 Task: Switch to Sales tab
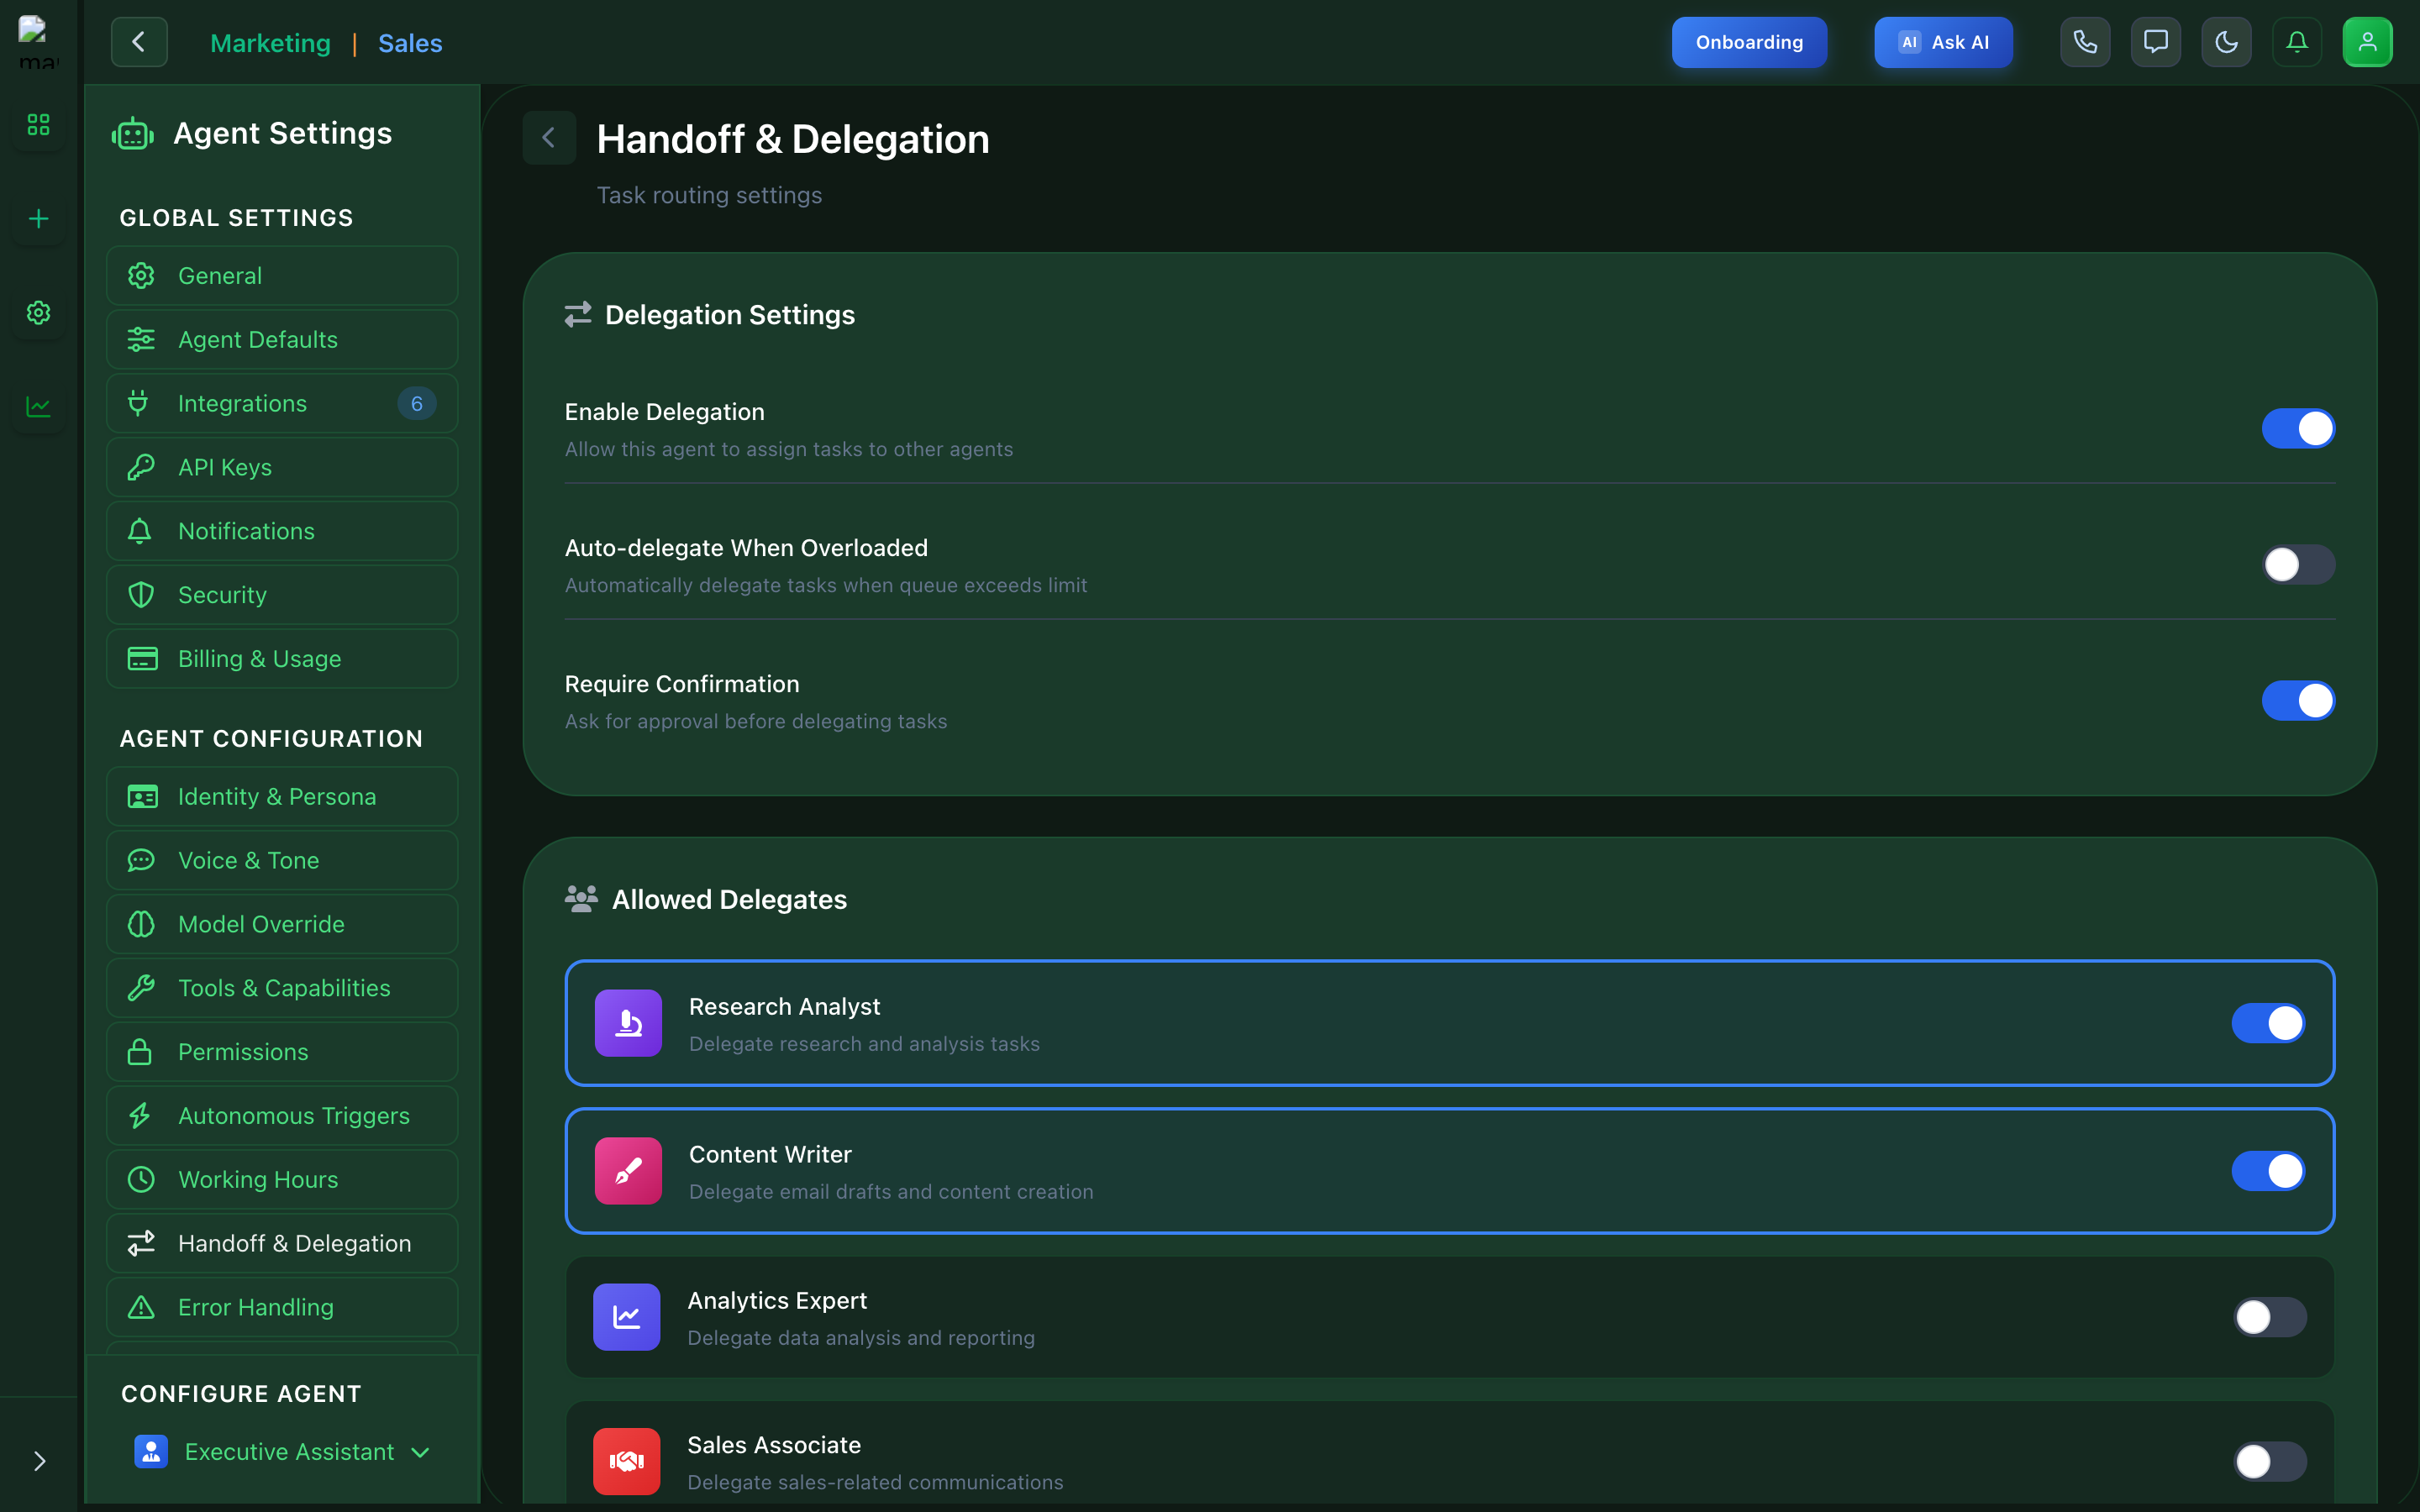(x=410, y=43)
